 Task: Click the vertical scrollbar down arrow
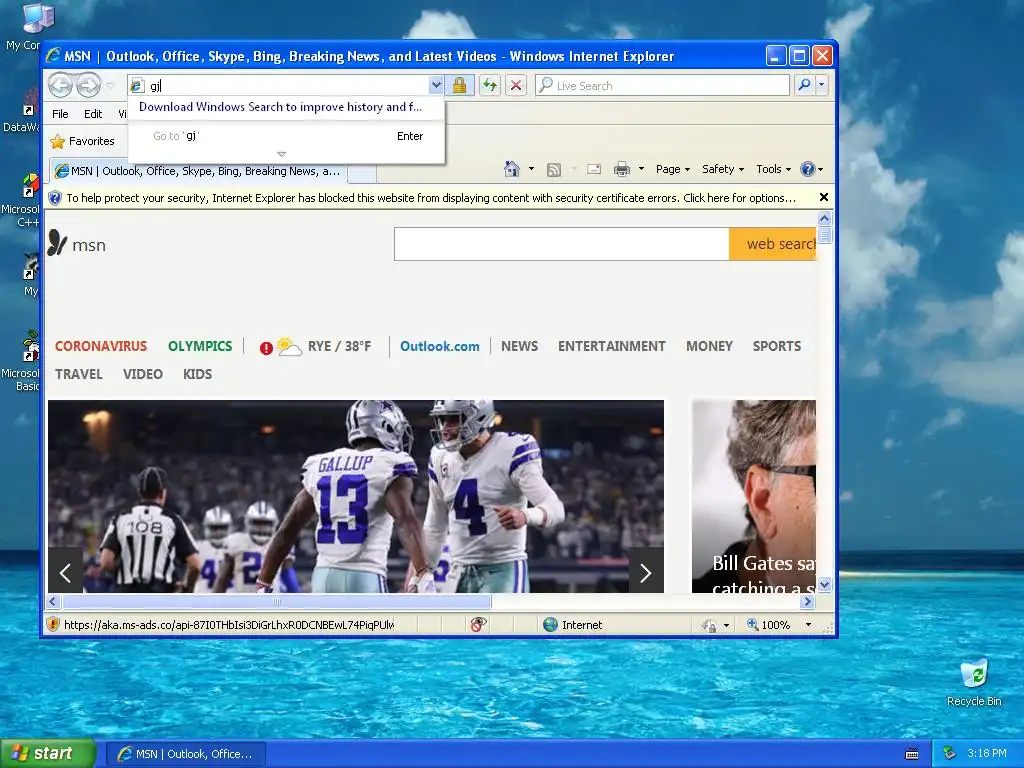coord(824,584)
